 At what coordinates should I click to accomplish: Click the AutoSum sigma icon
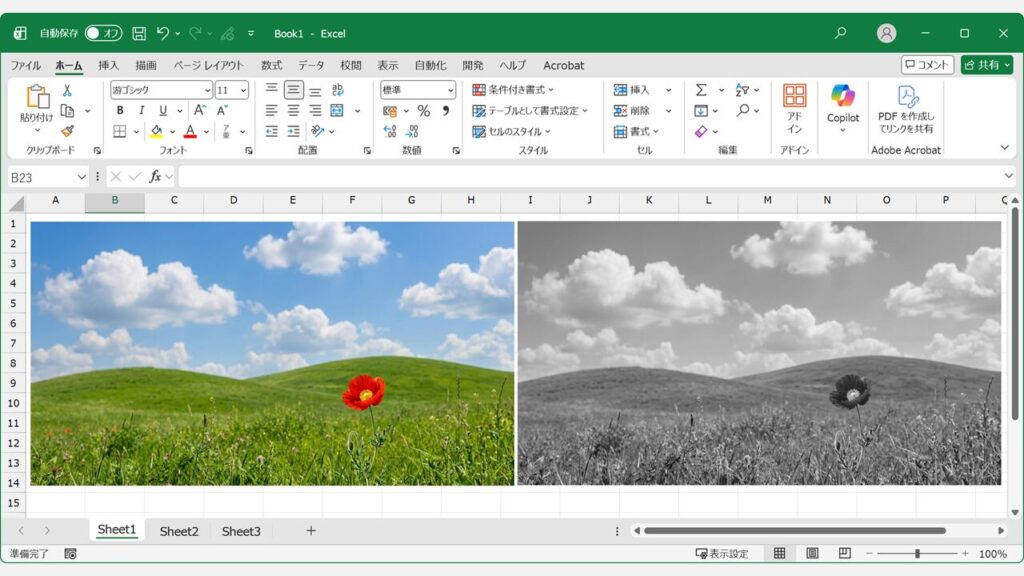click(x=700, y=89)
